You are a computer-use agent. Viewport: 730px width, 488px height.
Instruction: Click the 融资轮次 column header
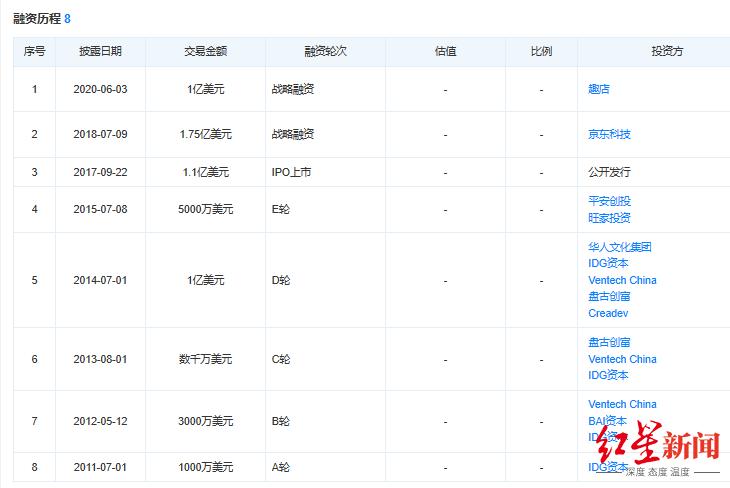[325, 51]
